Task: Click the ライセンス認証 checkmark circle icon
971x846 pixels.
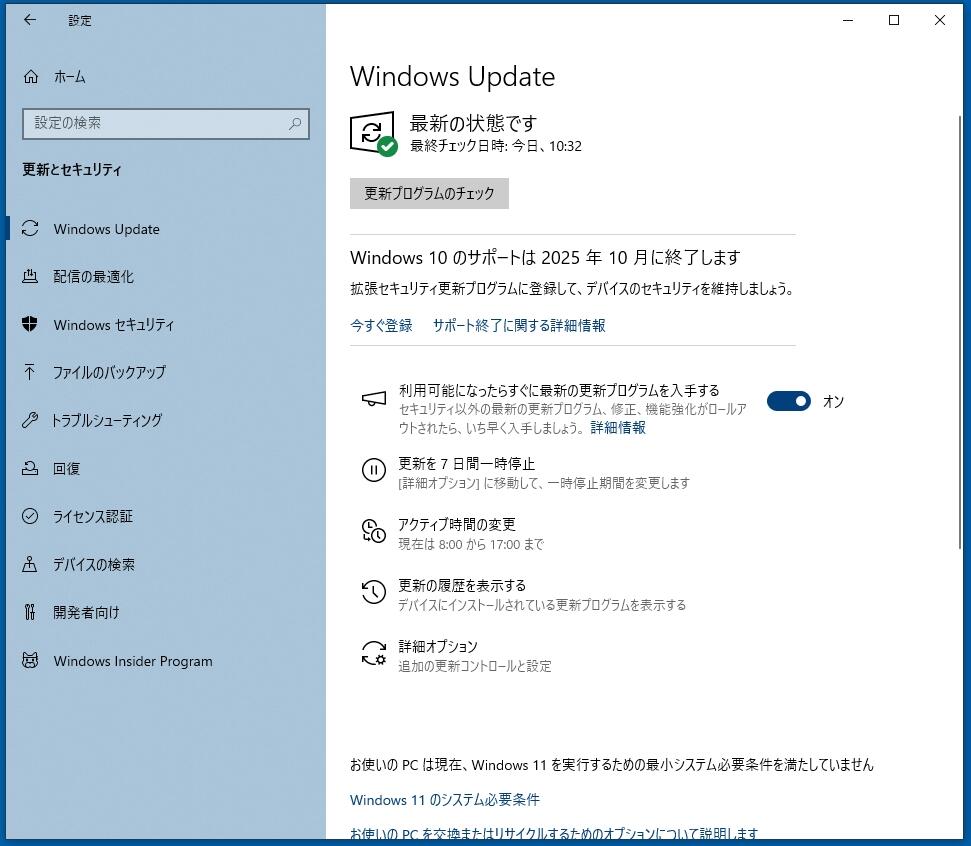Action: tap(30, 516)
